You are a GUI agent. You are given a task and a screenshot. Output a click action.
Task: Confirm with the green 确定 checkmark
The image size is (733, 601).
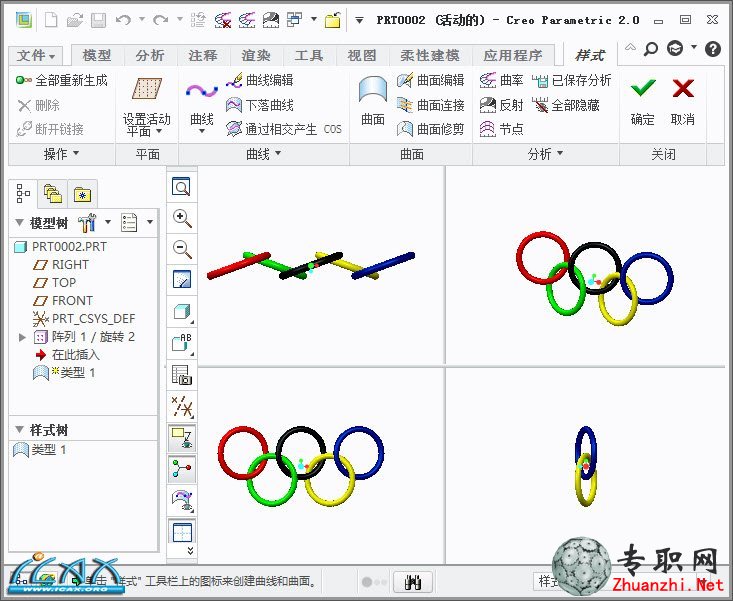[643, 101]
